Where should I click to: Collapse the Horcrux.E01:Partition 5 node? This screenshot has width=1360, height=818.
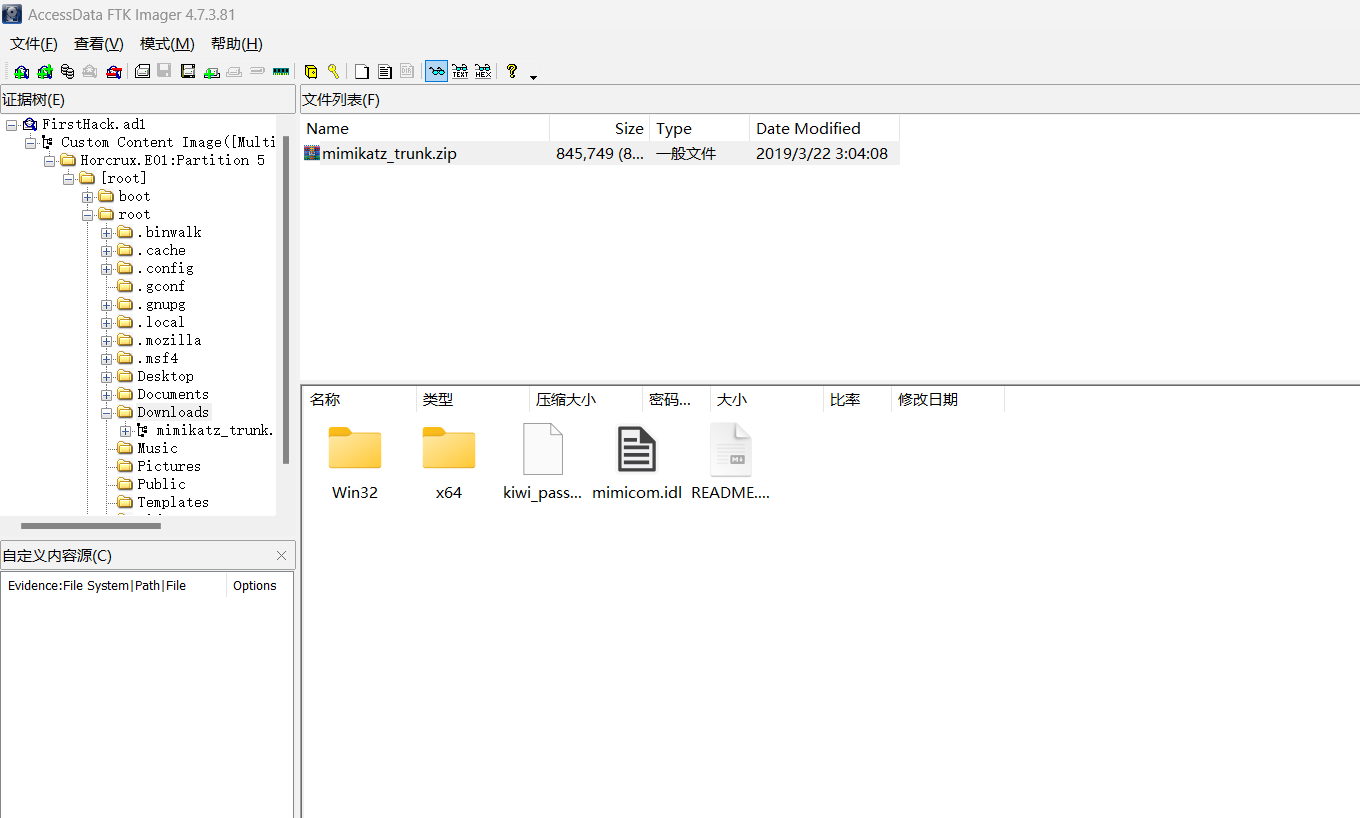click(49, 161)
